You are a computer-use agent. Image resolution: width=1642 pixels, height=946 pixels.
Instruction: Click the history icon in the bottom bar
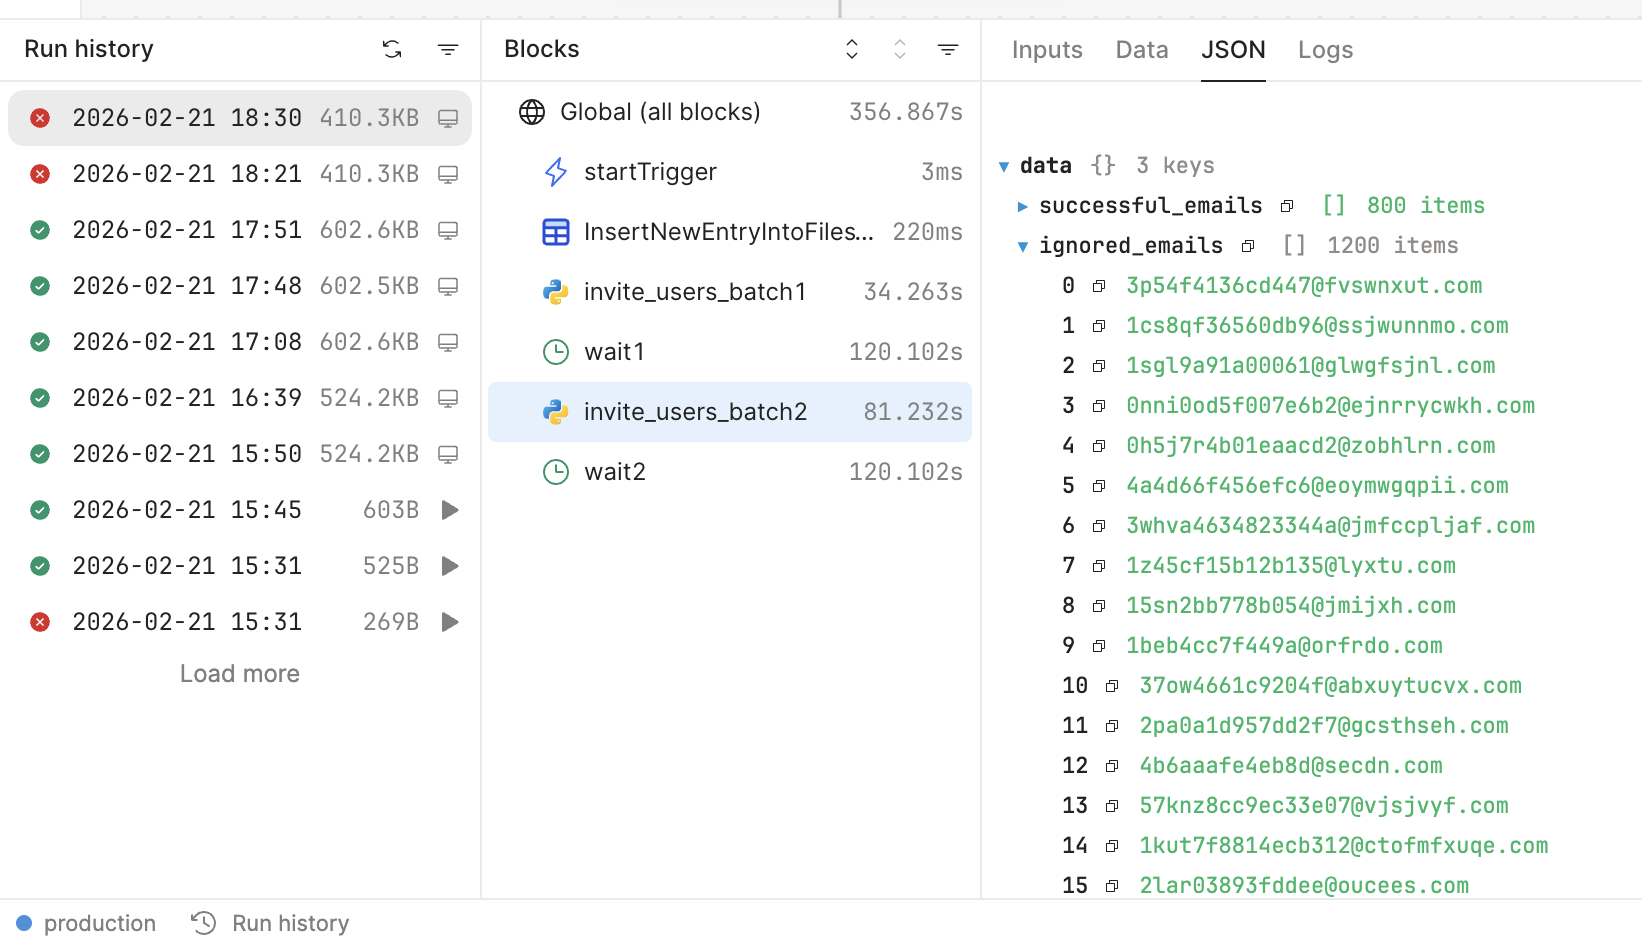coord(204,923)
